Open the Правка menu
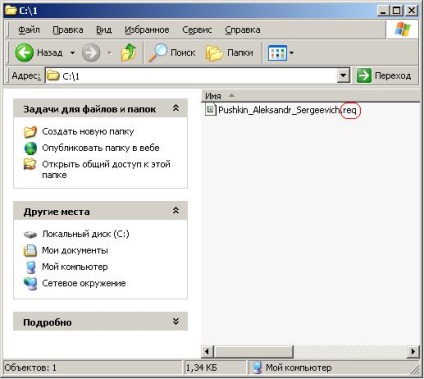The height and width of the screenshot is (379, 424). click(x=68, y=30)
